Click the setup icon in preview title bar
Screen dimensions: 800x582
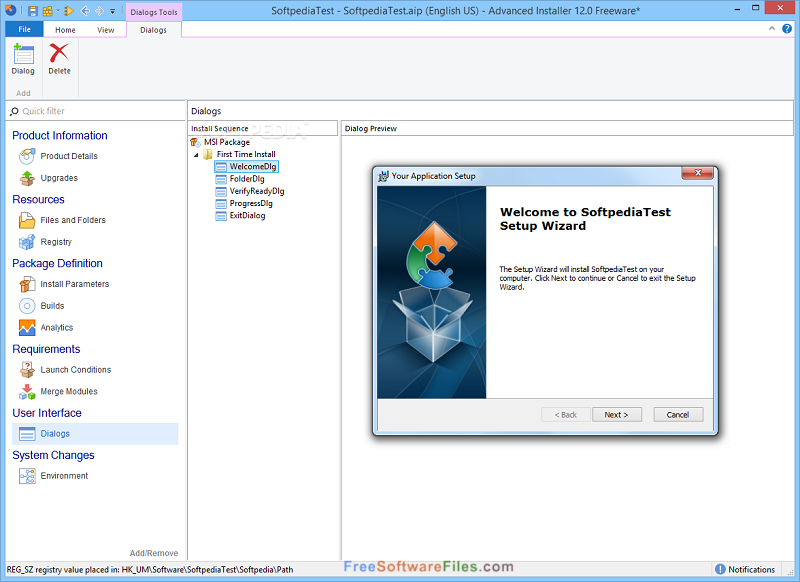383,176
